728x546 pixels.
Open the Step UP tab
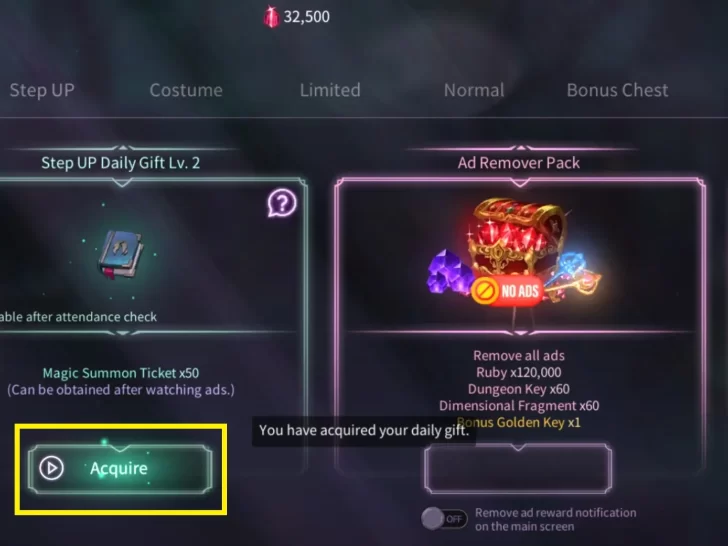pyautogui.click(x=42, y=90)
